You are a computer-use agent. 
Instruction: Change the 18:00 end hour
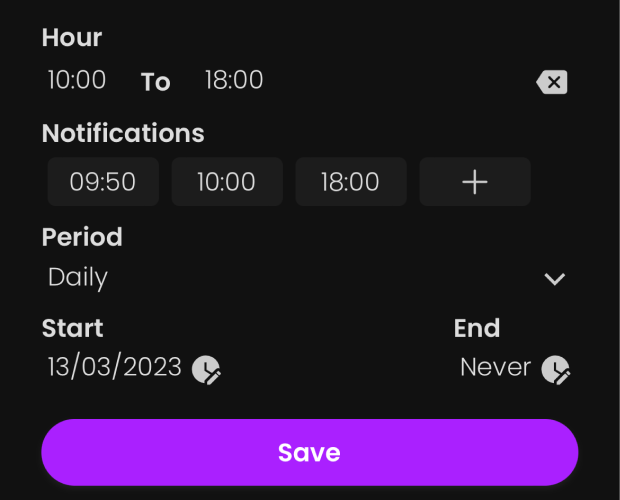pos(234,80)
